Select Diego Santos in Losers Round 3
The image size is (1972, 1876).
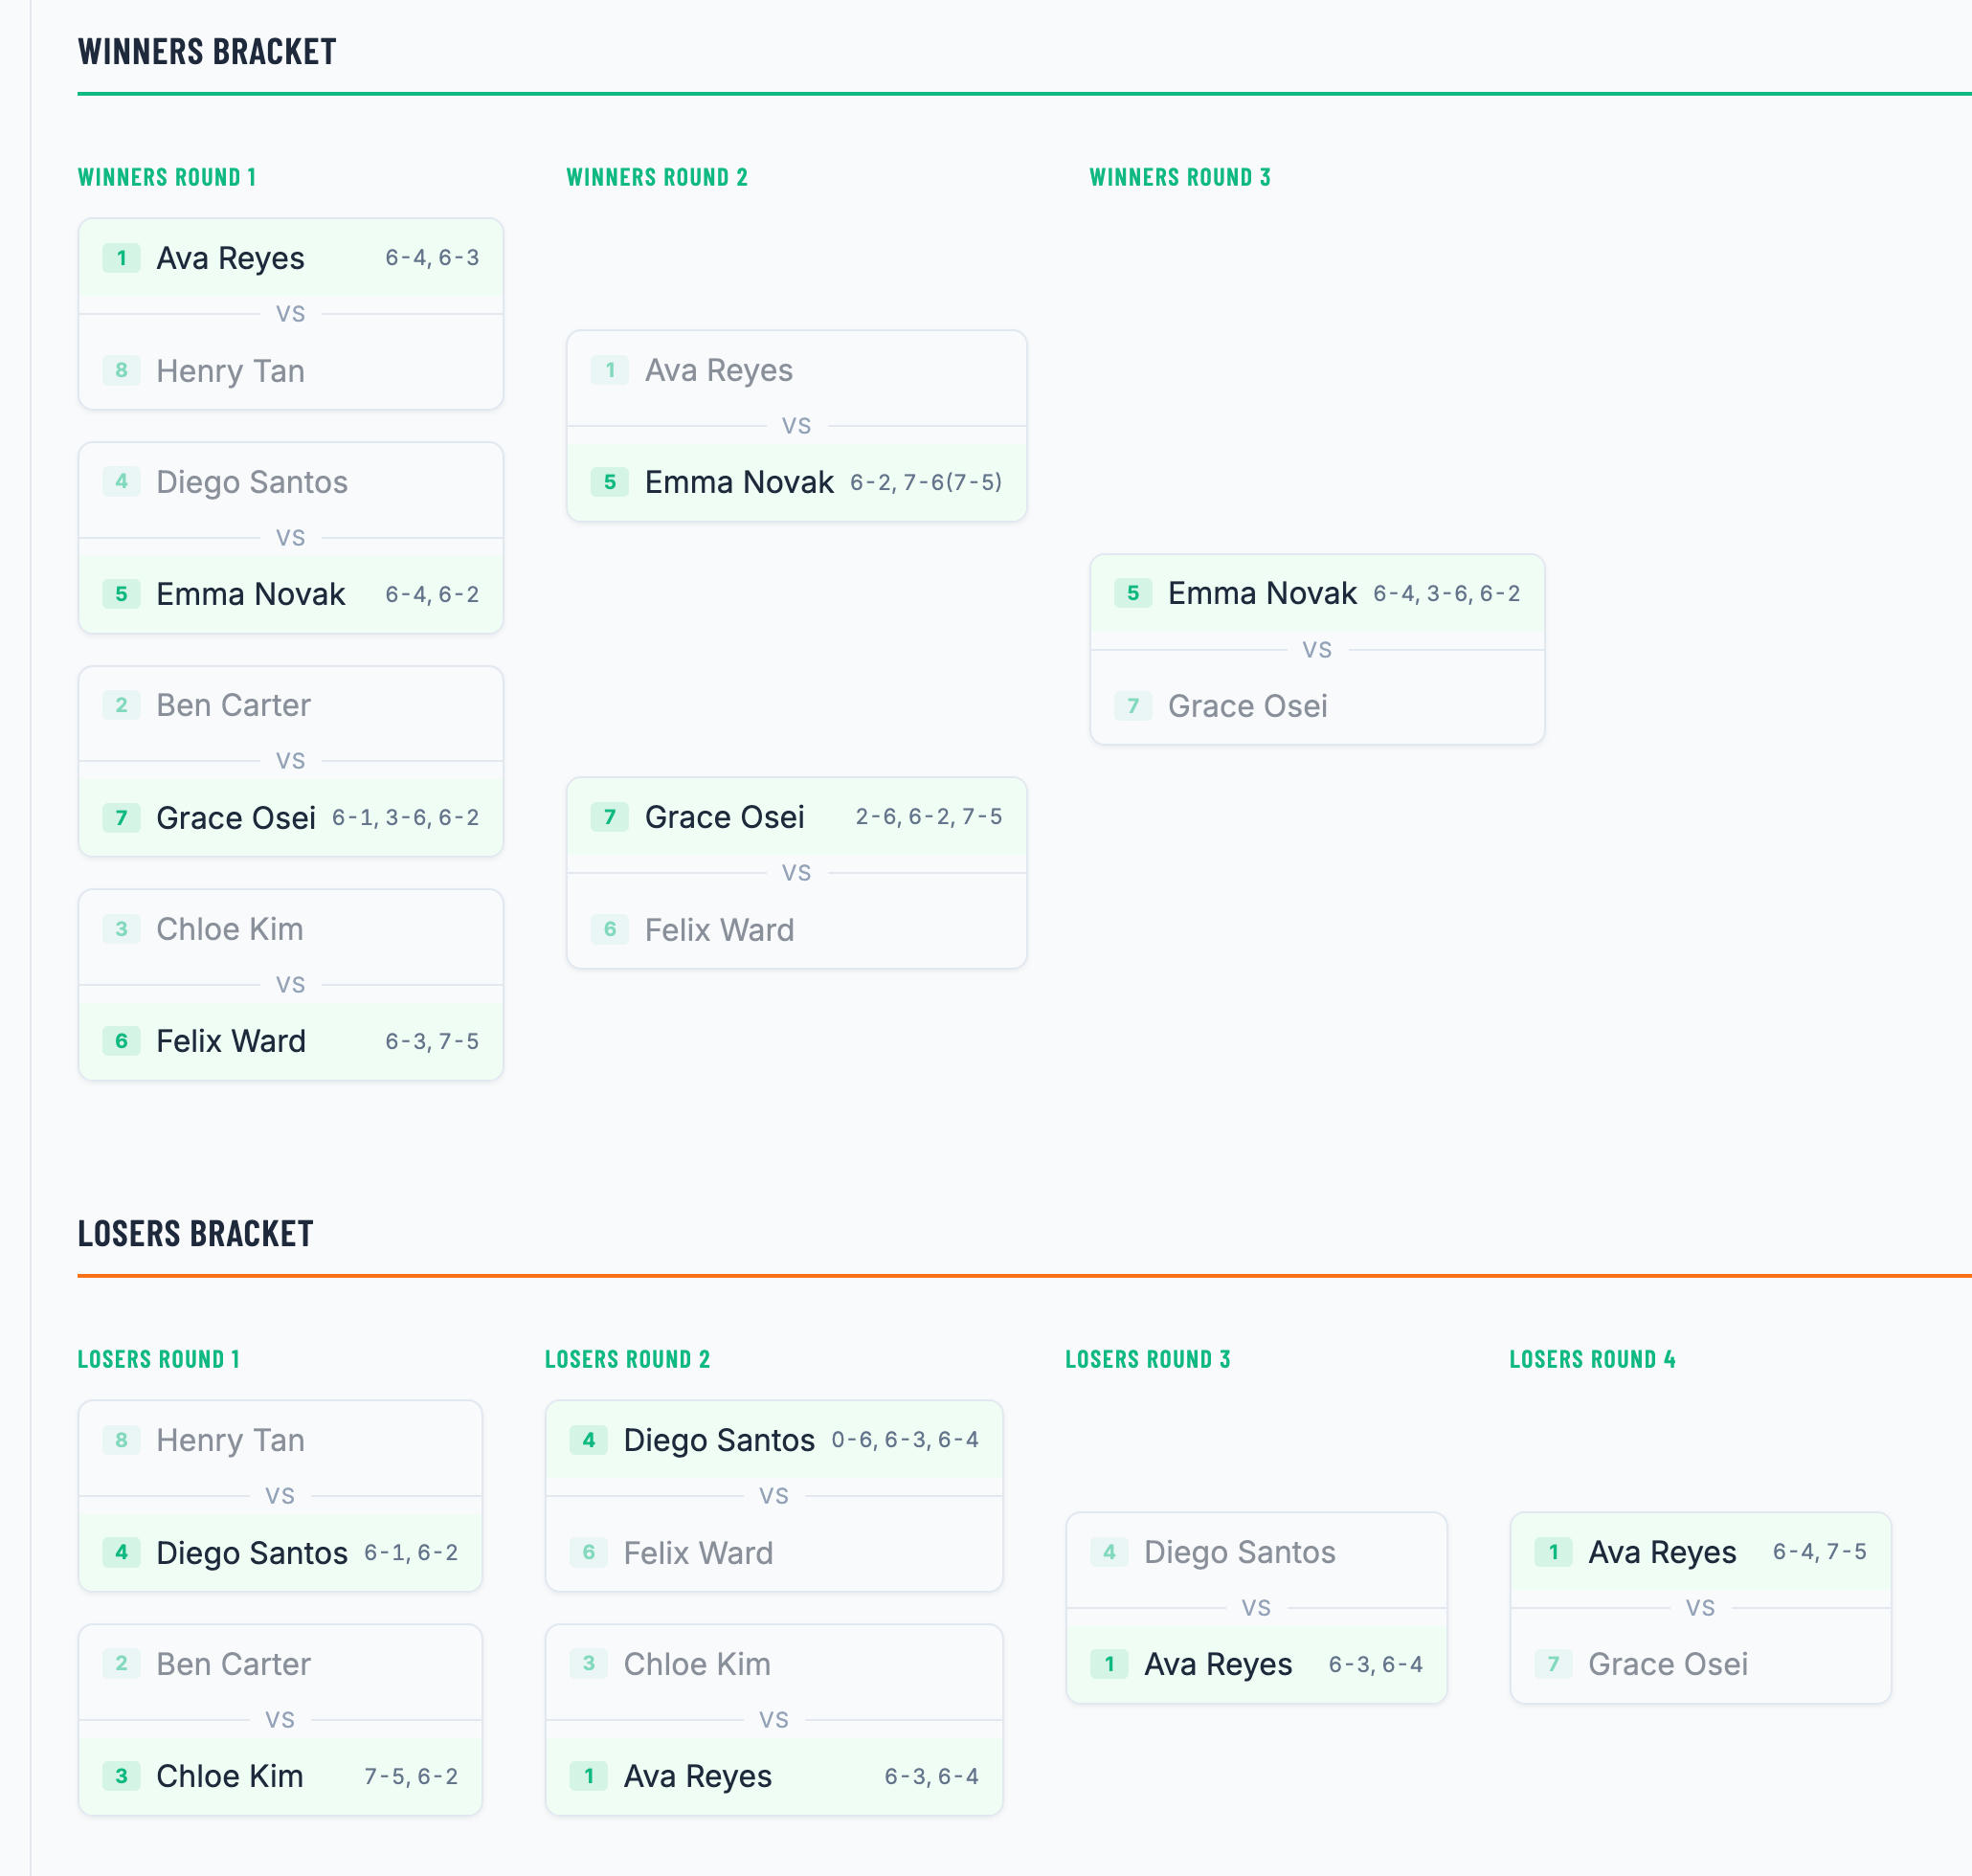(1256, 1552)
